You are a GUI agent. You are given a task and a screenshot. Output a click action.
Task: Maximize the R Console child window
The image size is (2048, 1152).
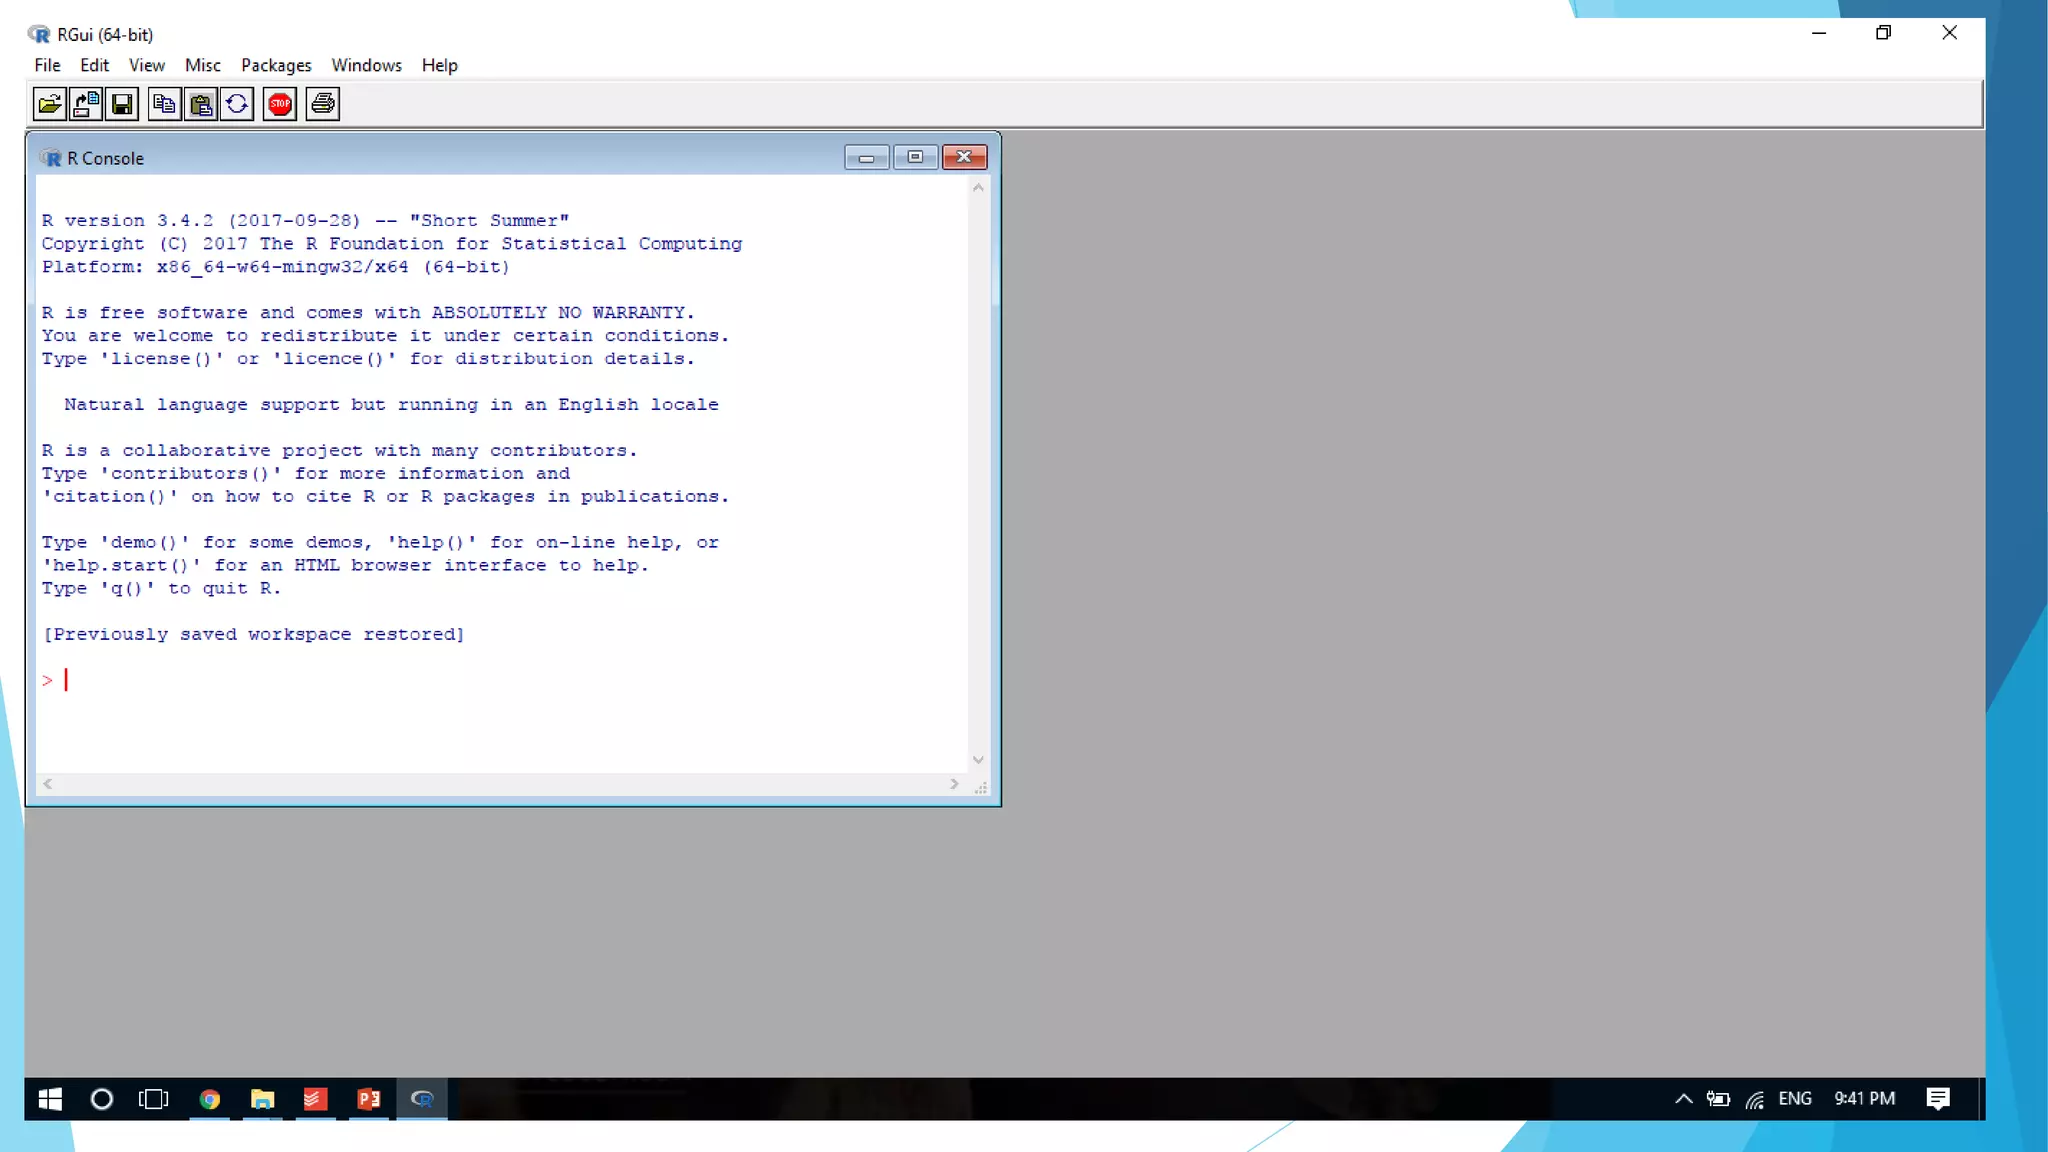click(915, 157)
